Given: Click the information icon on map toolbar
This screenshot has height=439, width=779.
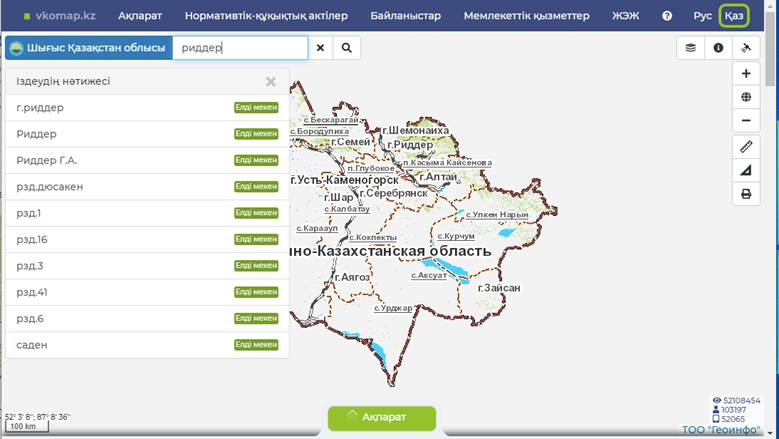Looking at the screenshot, I should [718, 48].
